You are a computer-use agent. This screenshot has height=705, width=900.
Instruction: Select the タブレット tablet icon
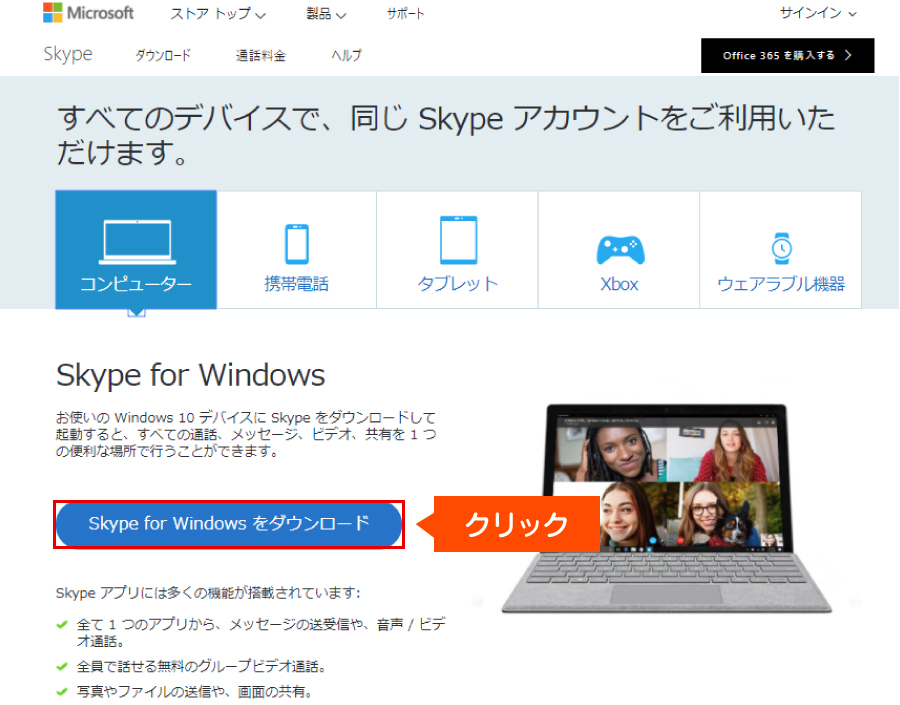(457, 240)
